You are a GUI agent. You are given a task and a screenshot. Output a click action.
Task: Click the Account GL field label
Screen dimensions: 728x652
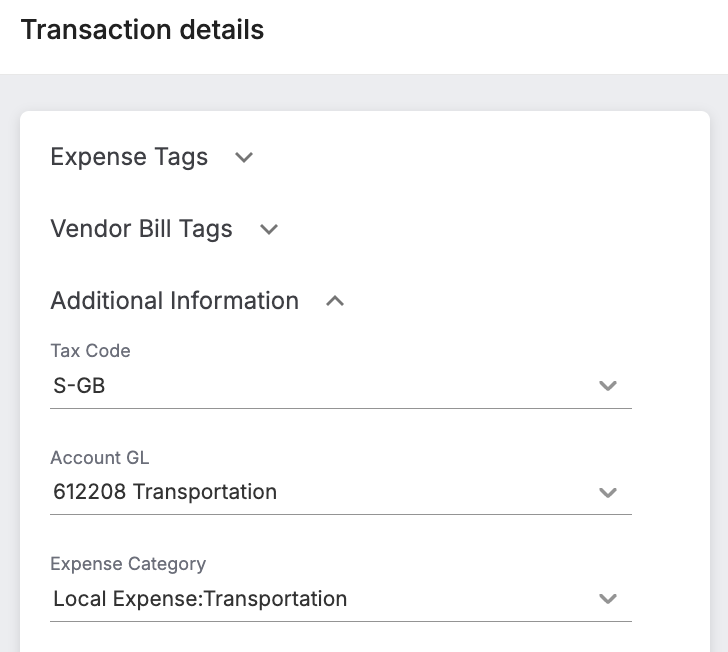[x=100, y=457]
